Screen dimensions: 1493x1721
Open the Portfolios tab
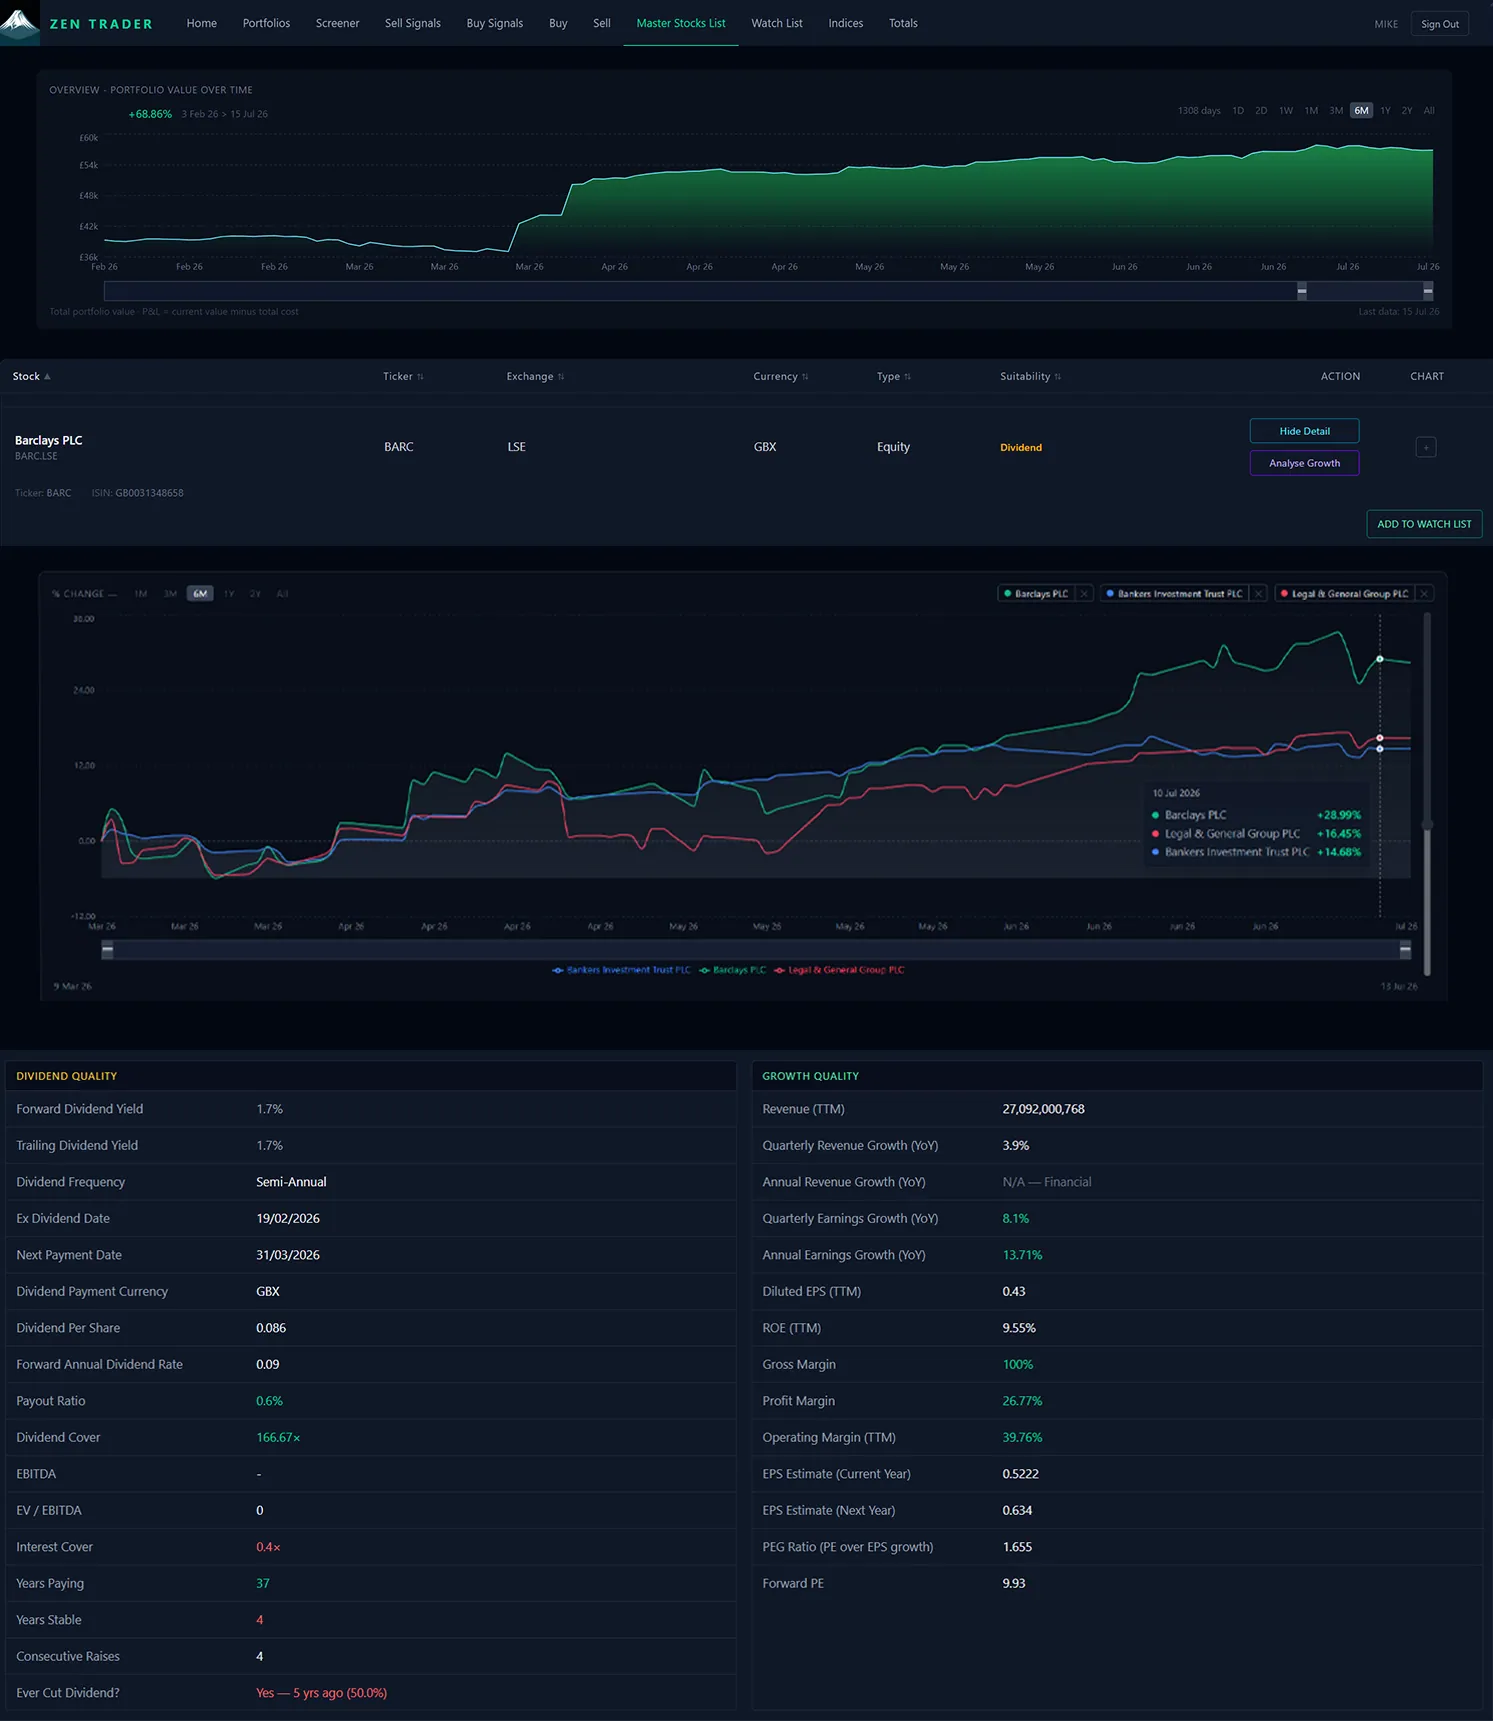coord(266,23)
